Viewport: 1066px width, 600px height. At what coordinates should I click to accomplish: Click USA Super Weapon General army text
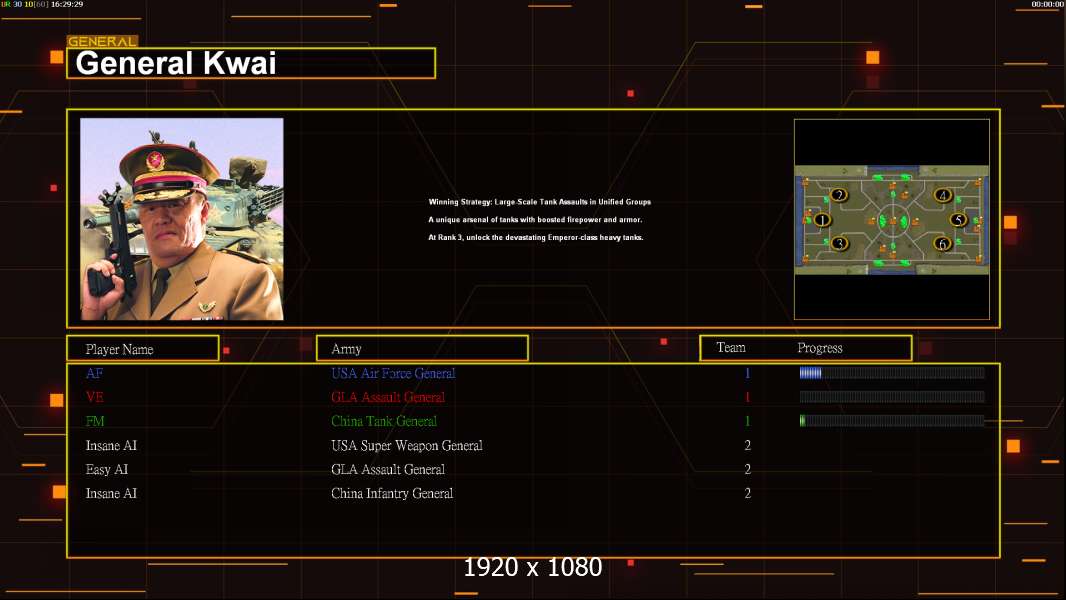(x=407, y=446)
